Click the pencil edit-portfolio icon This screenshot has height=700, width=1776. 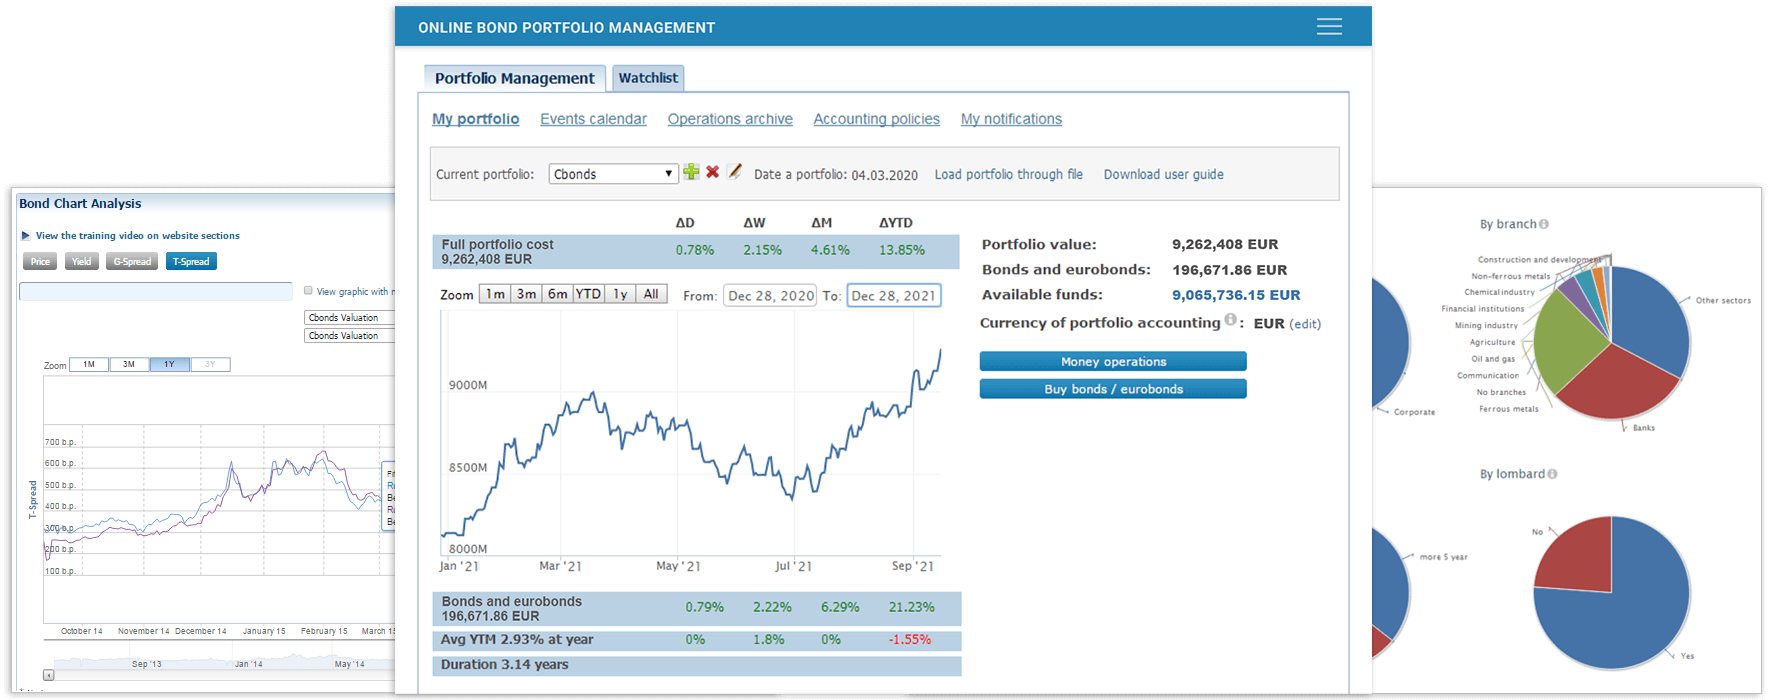coord(735,172)
